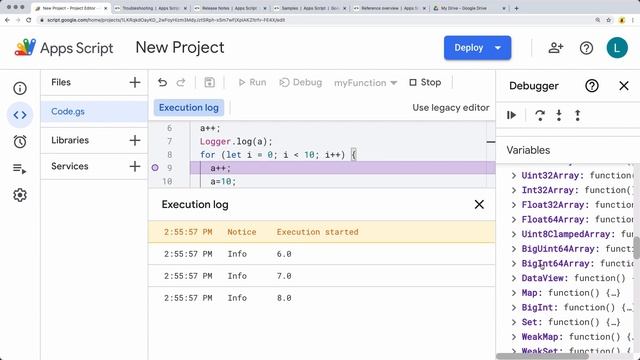
Task: Resume execution in the Debugger
Action: click(511, 115)
